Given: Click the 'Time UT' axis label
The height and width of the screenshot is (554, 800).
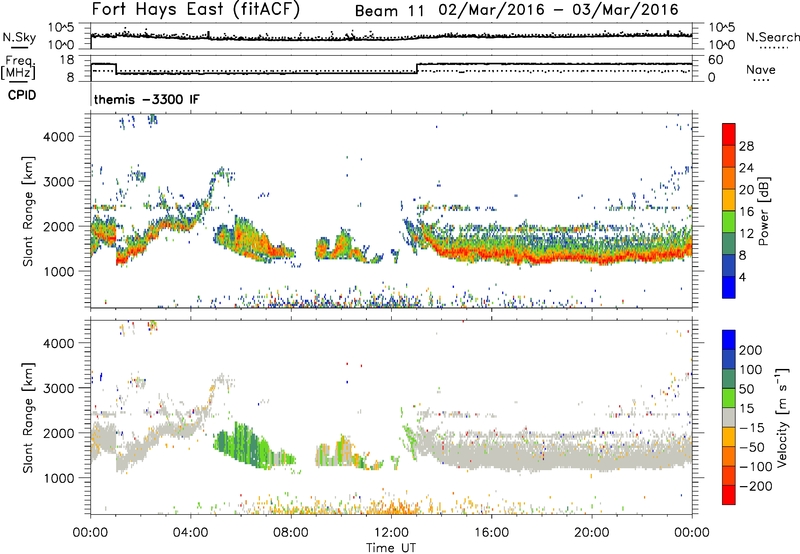Looking at the screenshot, I should coord(391,548).
